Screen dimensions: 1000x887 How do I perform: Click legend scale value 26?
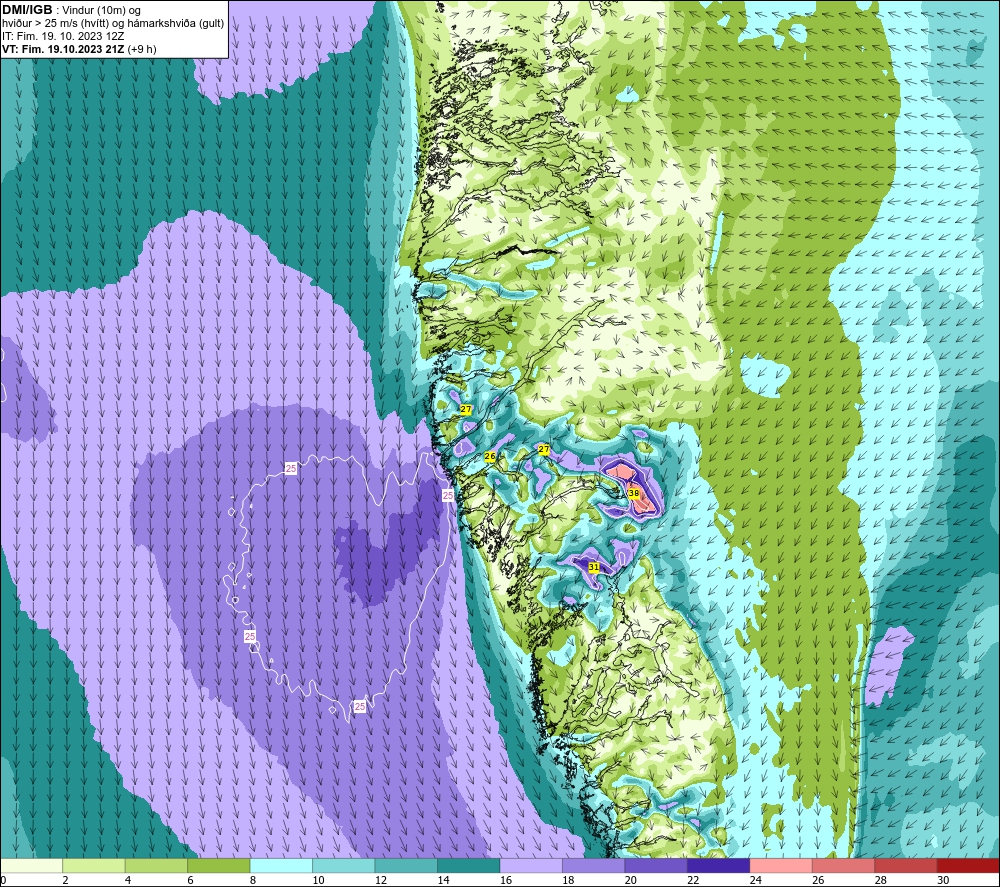pos(818,881)
